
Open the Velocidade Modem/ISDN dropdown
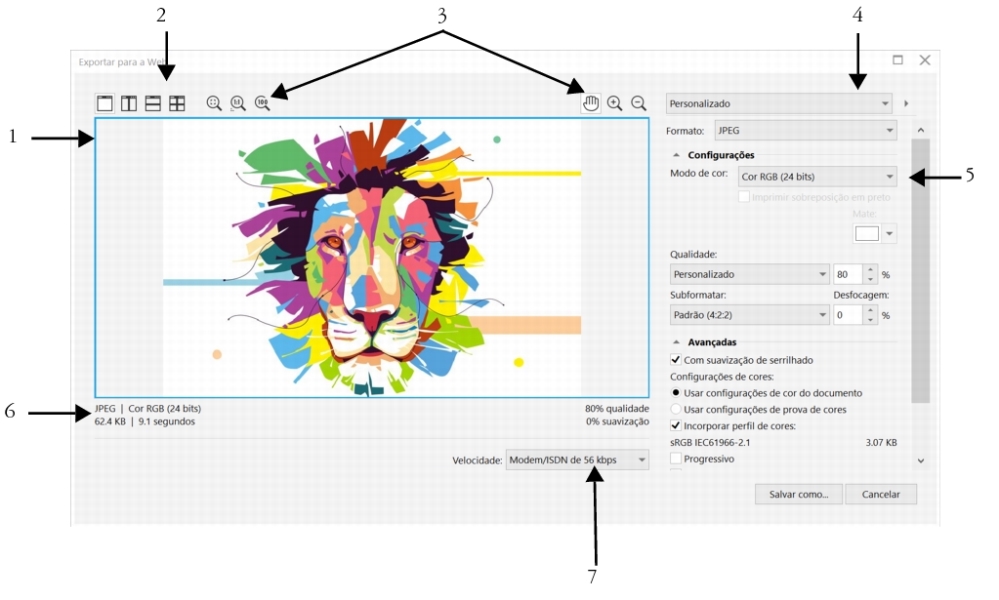pyautogui.click(x=576, y=460)
